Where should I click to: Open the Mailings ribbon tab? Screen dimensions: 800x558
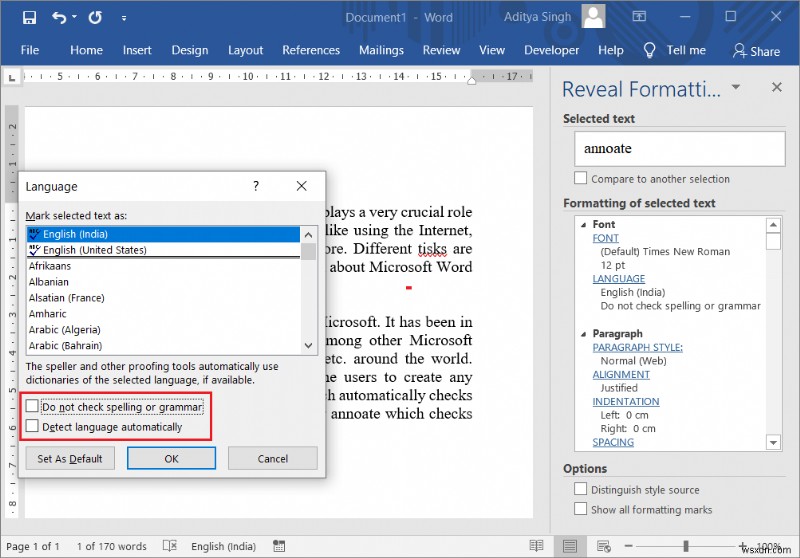click(381, 50)
